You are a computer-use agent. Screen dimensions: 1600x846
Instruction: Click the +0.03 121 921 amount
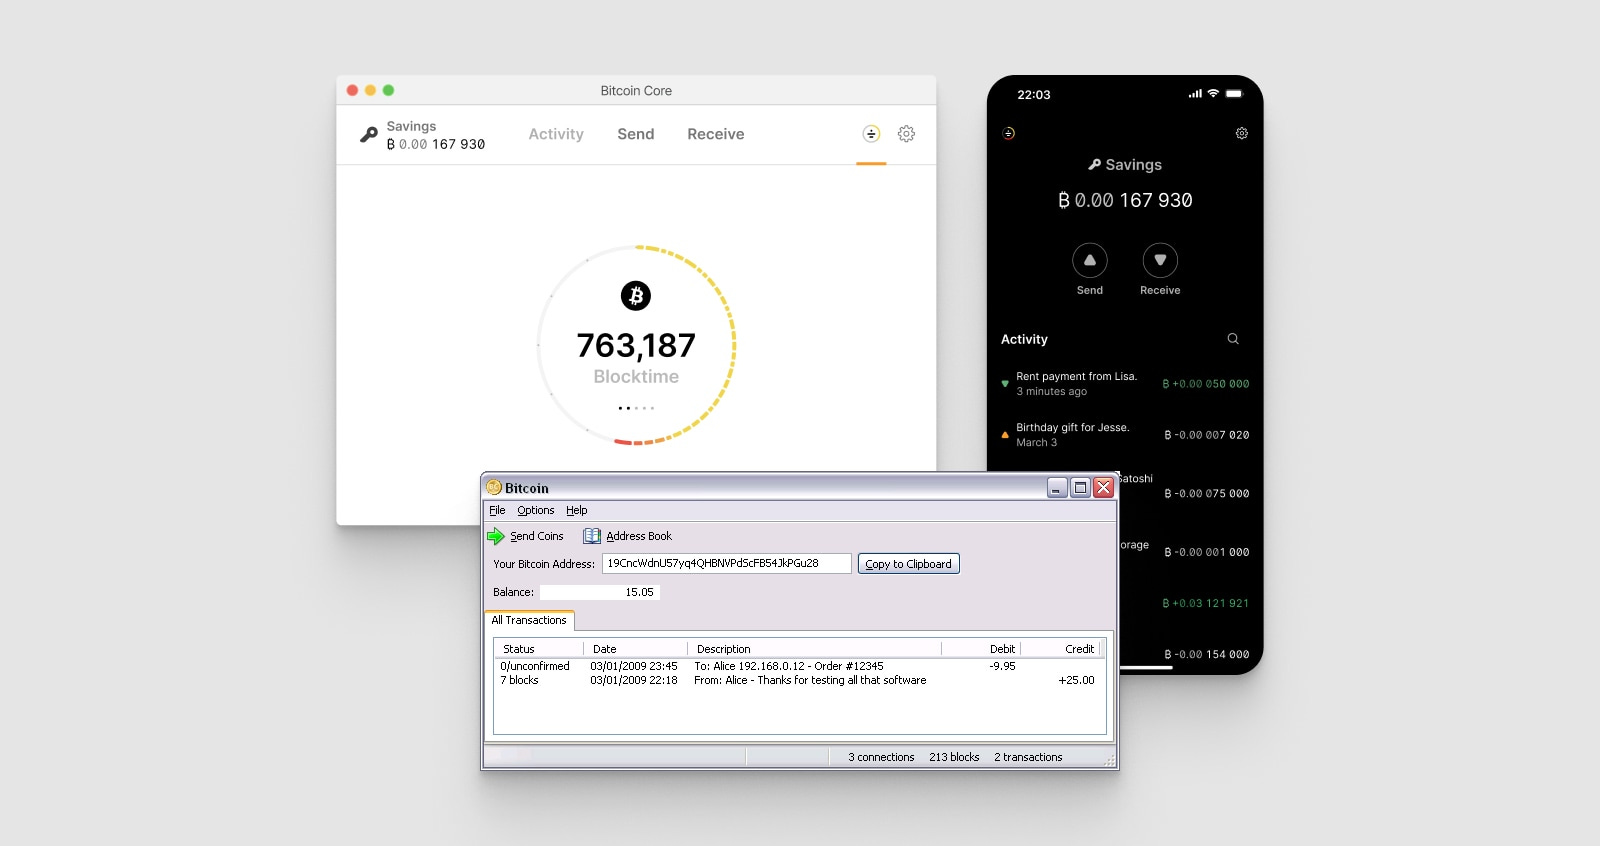point(1206,604)
